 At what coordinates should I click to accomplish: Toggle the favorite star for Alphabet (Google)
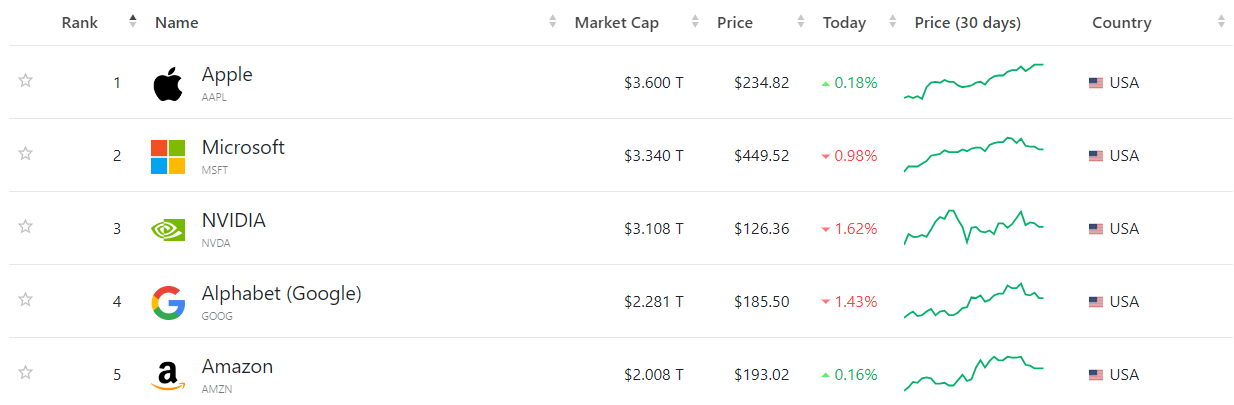[x=26, y=300]
